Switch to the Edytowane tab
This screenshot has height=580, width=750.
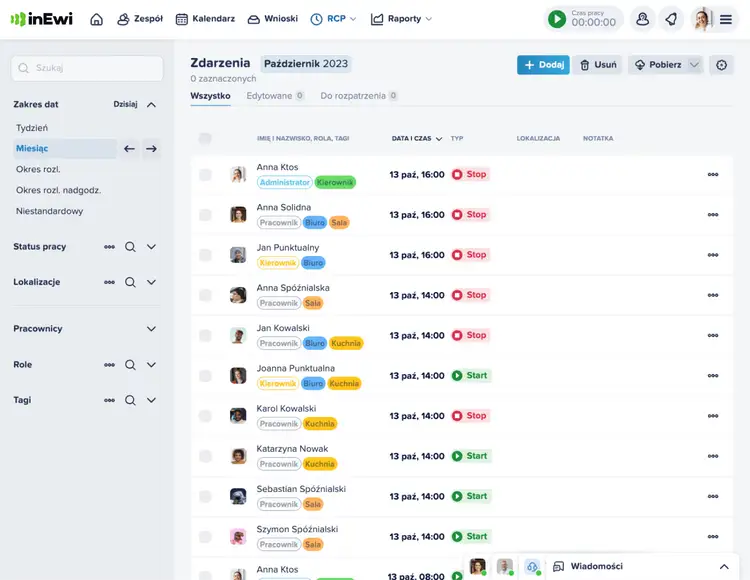coord(269,96)
